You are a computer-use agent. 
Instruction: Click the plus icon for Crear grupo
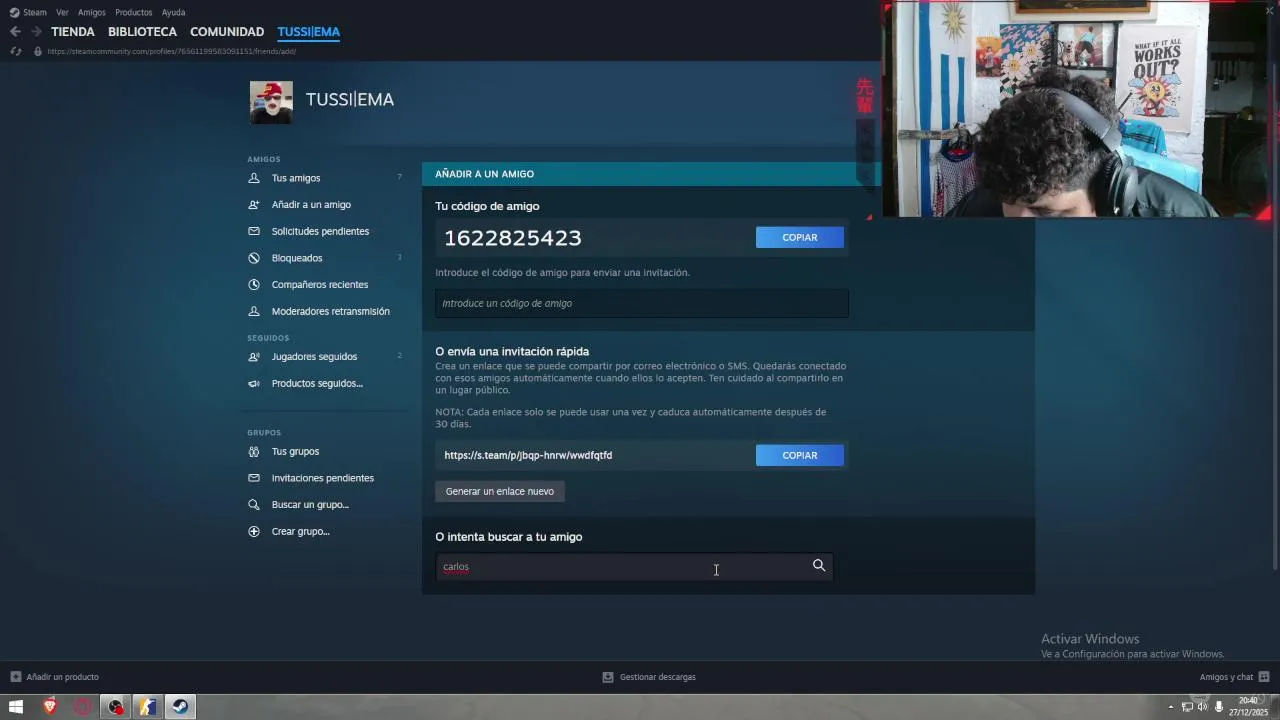pos(254,531)
